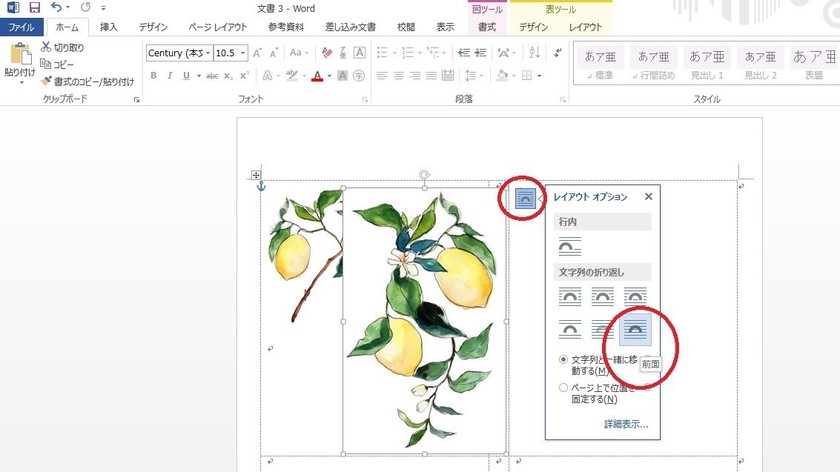Open bullets list dropdown
Viewport: 840px width, 472px height.
[395, 53]
